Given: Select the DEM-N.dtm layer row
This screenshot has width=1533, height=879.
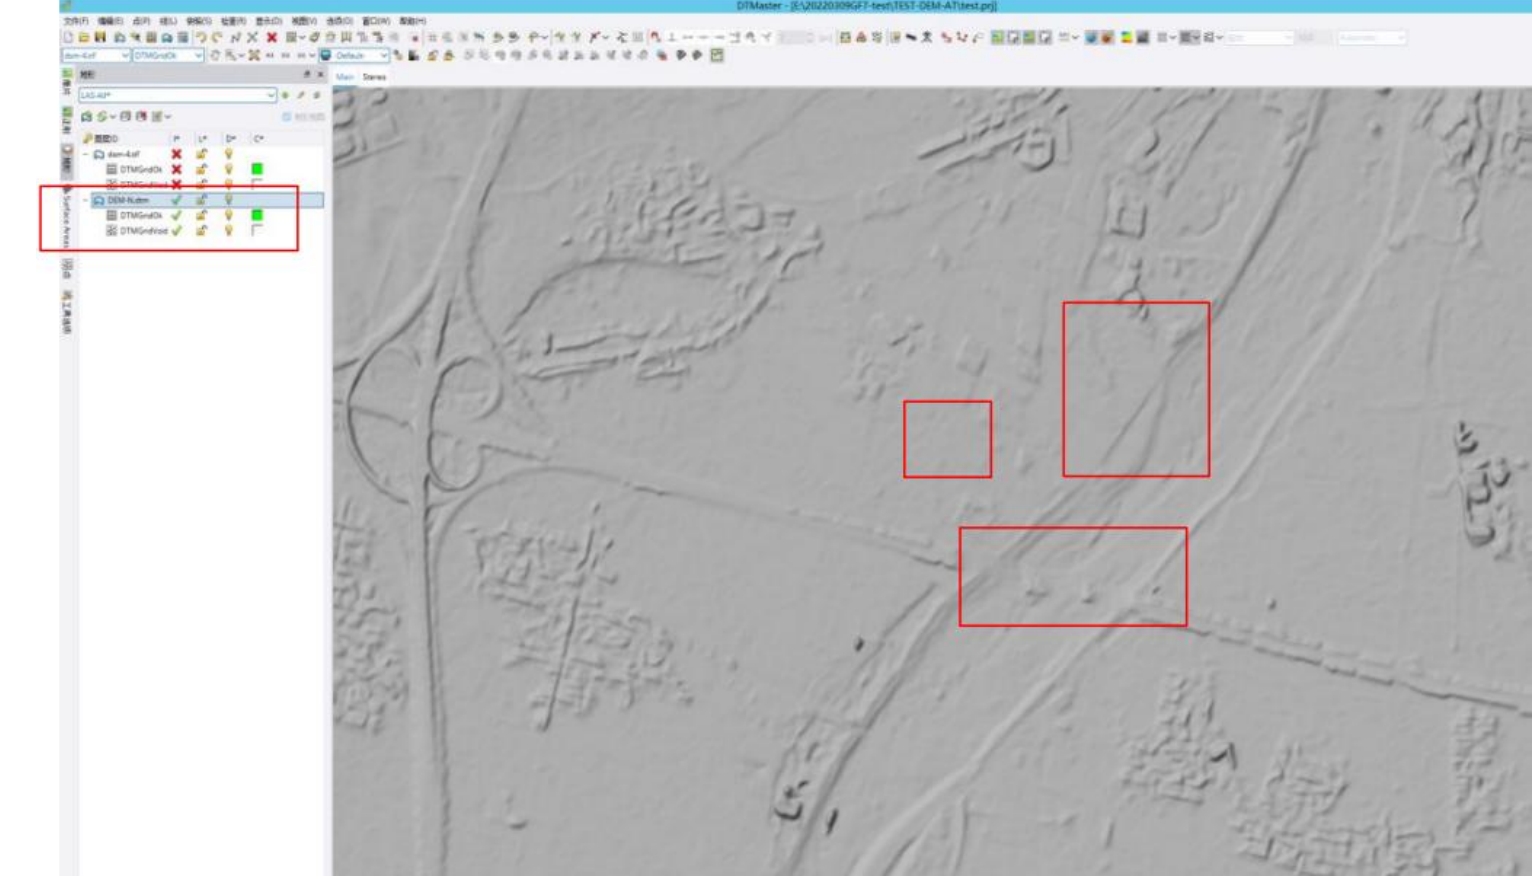Looking at the screenshot, I should [x=128, y=200].
